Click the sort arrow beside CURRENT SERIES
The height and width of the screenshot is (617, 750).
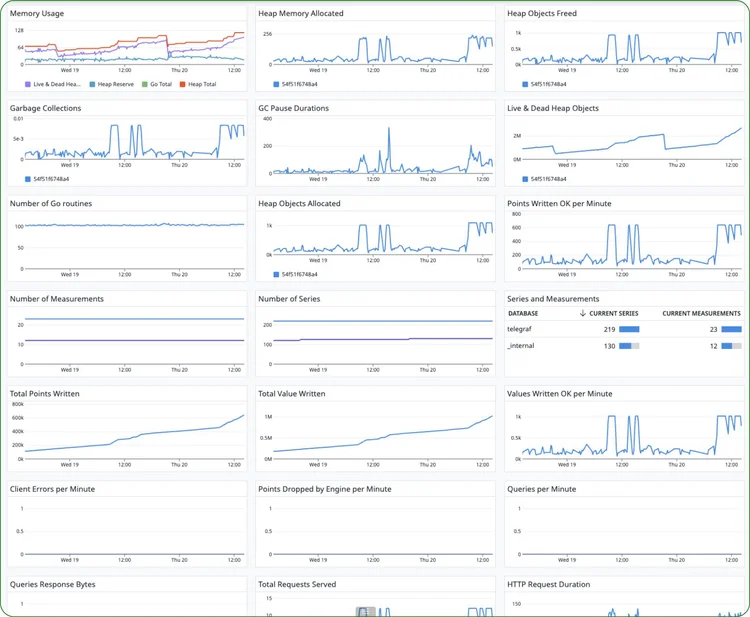point(583,313)
